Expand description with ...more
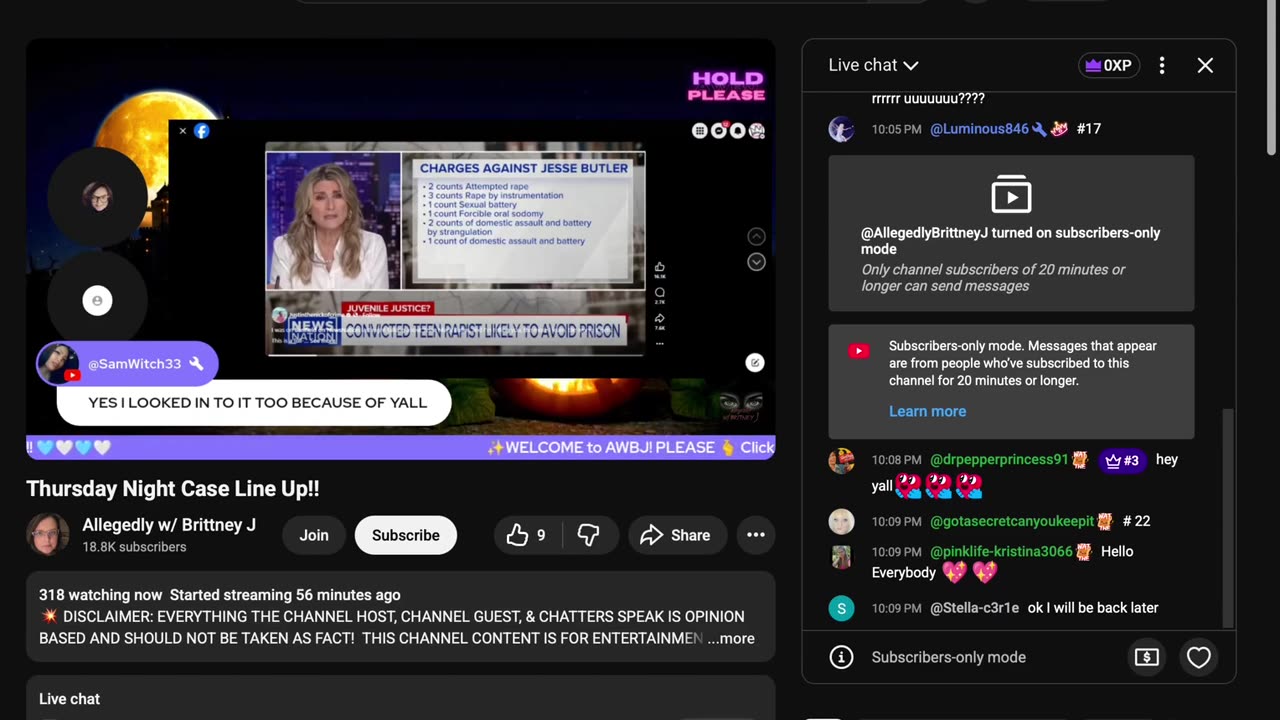This screenshot has height=720, width=1280. 731,638
